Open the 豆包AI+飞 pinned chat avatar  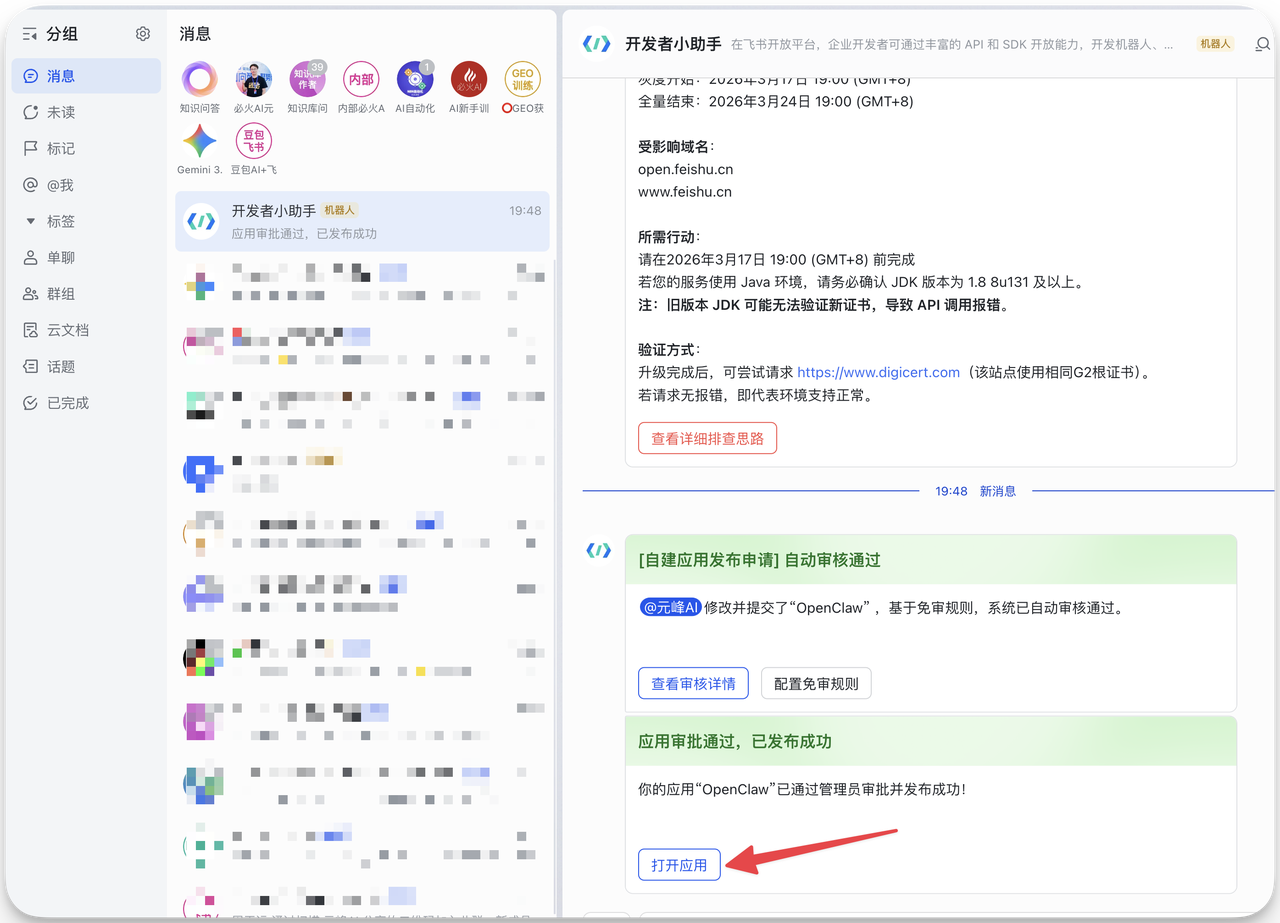click(254, 141)
